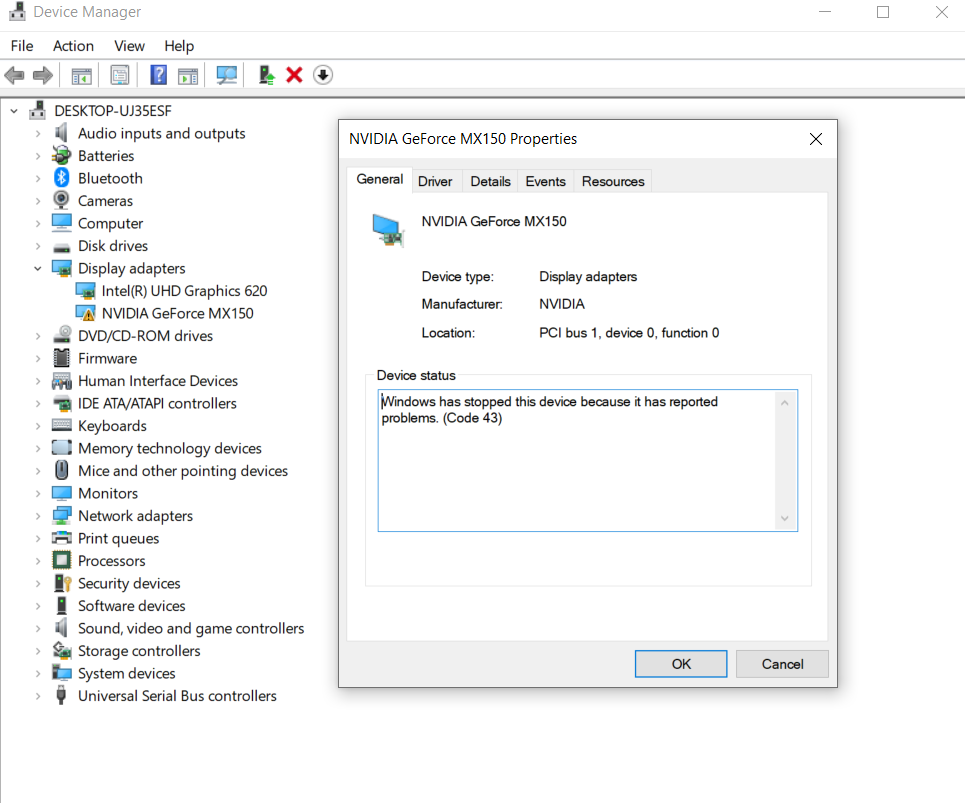
Task: Switch to the Details tab
Action: click(491, 182)
